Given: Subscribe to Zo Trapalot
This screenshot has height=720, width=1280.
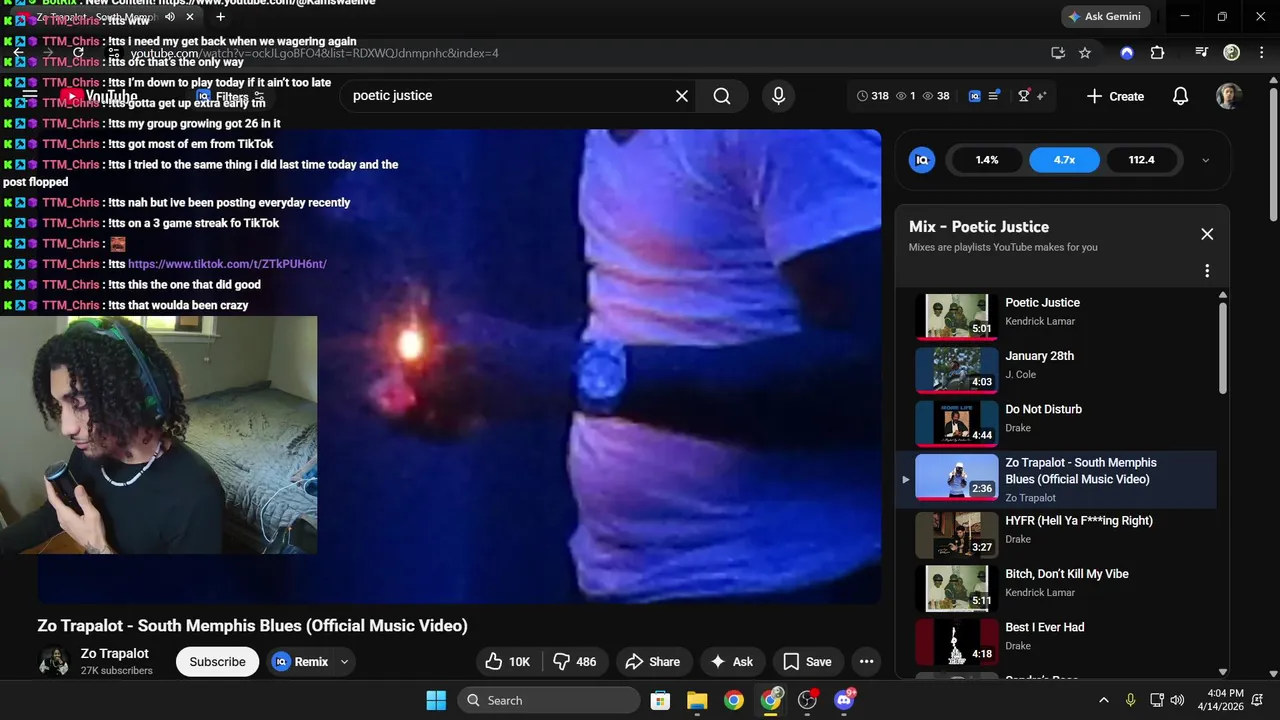Looking at the screenshot, I should [x=217, y=661].
